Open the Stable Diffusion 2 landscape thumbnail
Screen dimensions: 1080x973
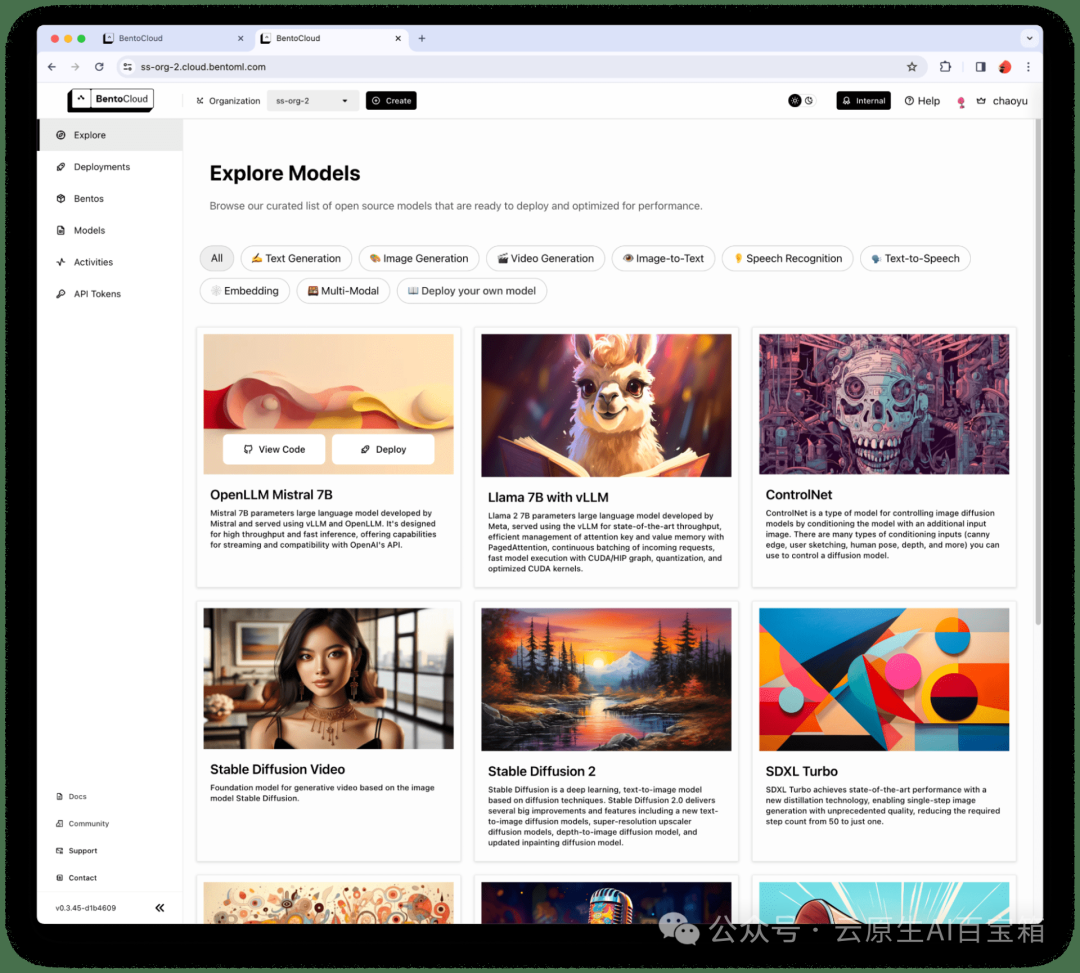[606, 679]
